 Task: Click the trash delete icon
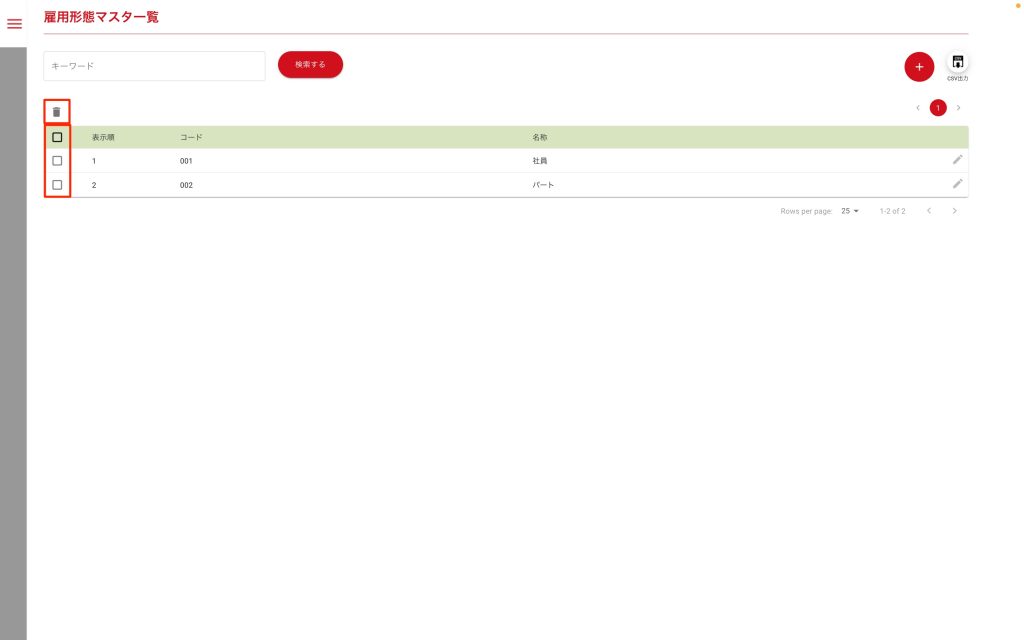pyautogui.click(x=57, y=112)
